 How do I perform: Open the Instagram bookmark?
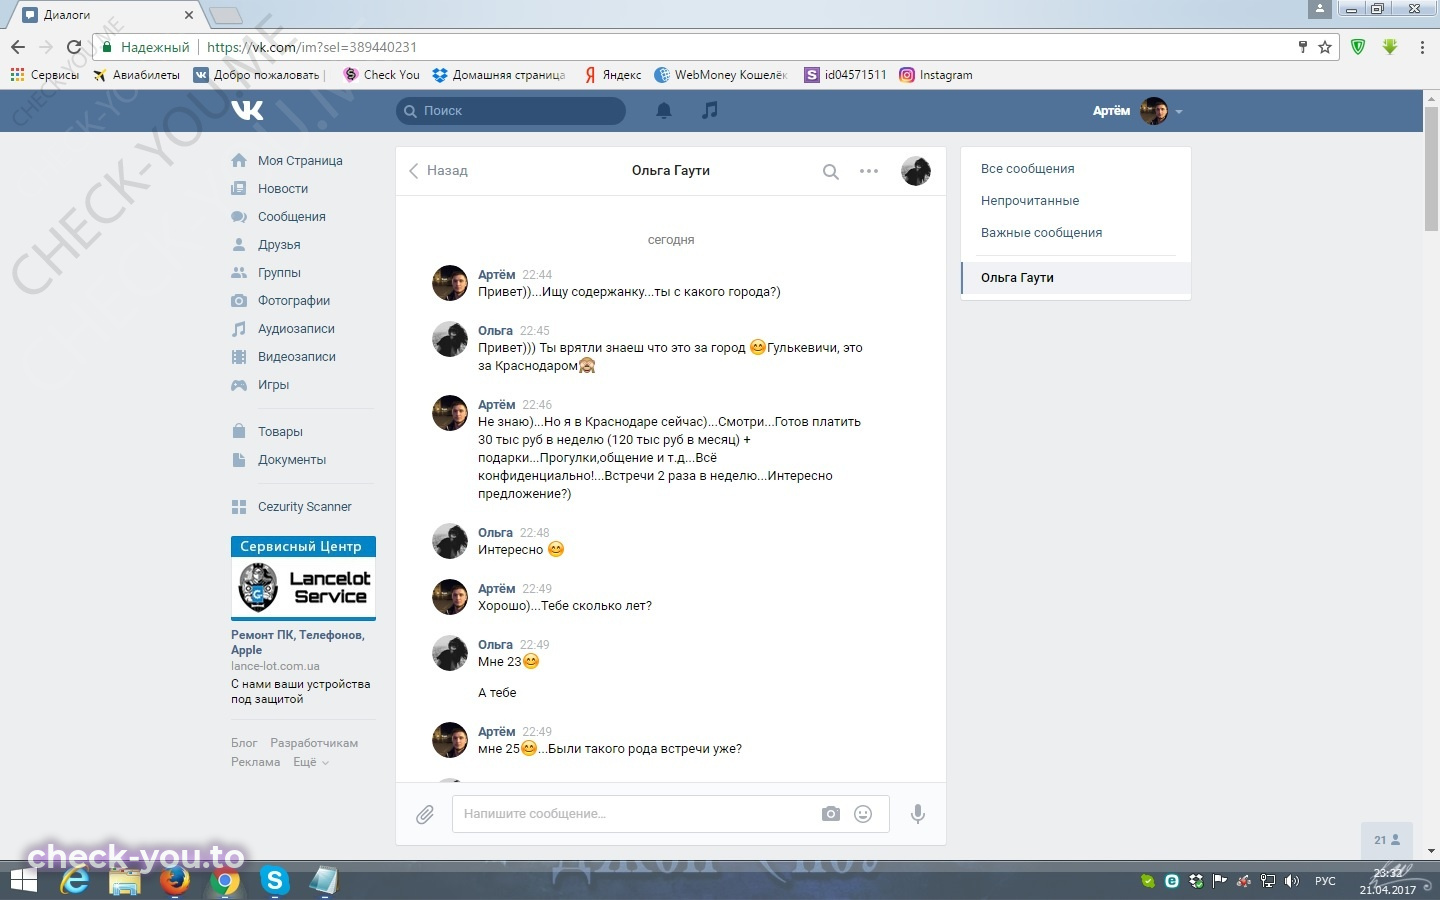[935, 75]
